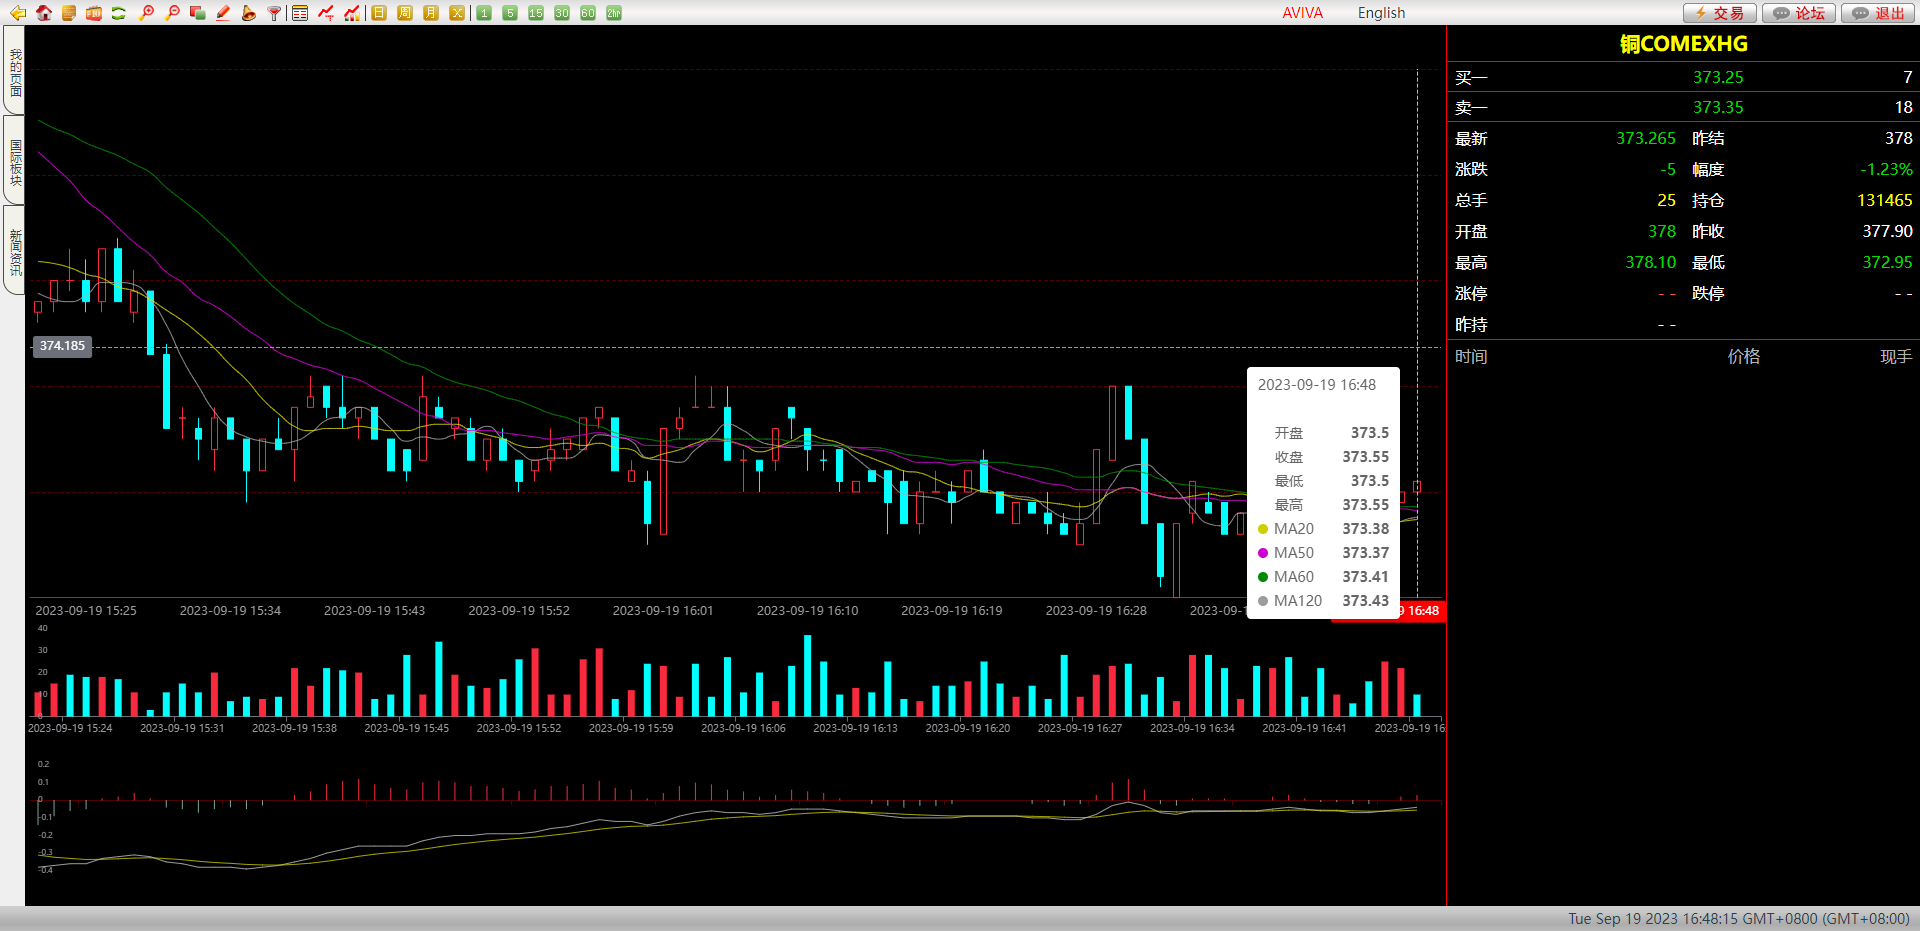The image size is (1920, 931).
Task: Zoom in with the plus magnifier
Action: [x=146, y=13]
